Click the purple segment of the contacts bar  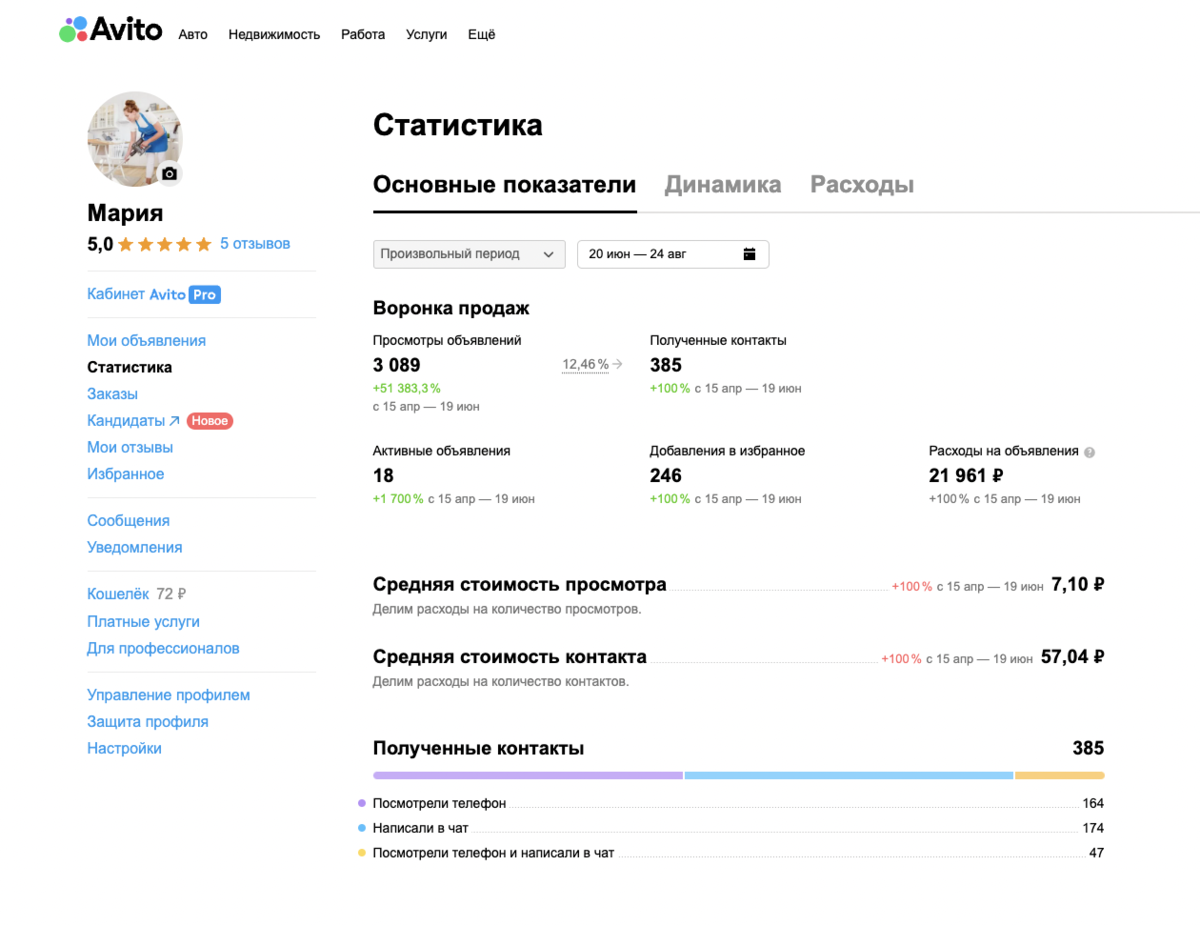click(528, 775)
